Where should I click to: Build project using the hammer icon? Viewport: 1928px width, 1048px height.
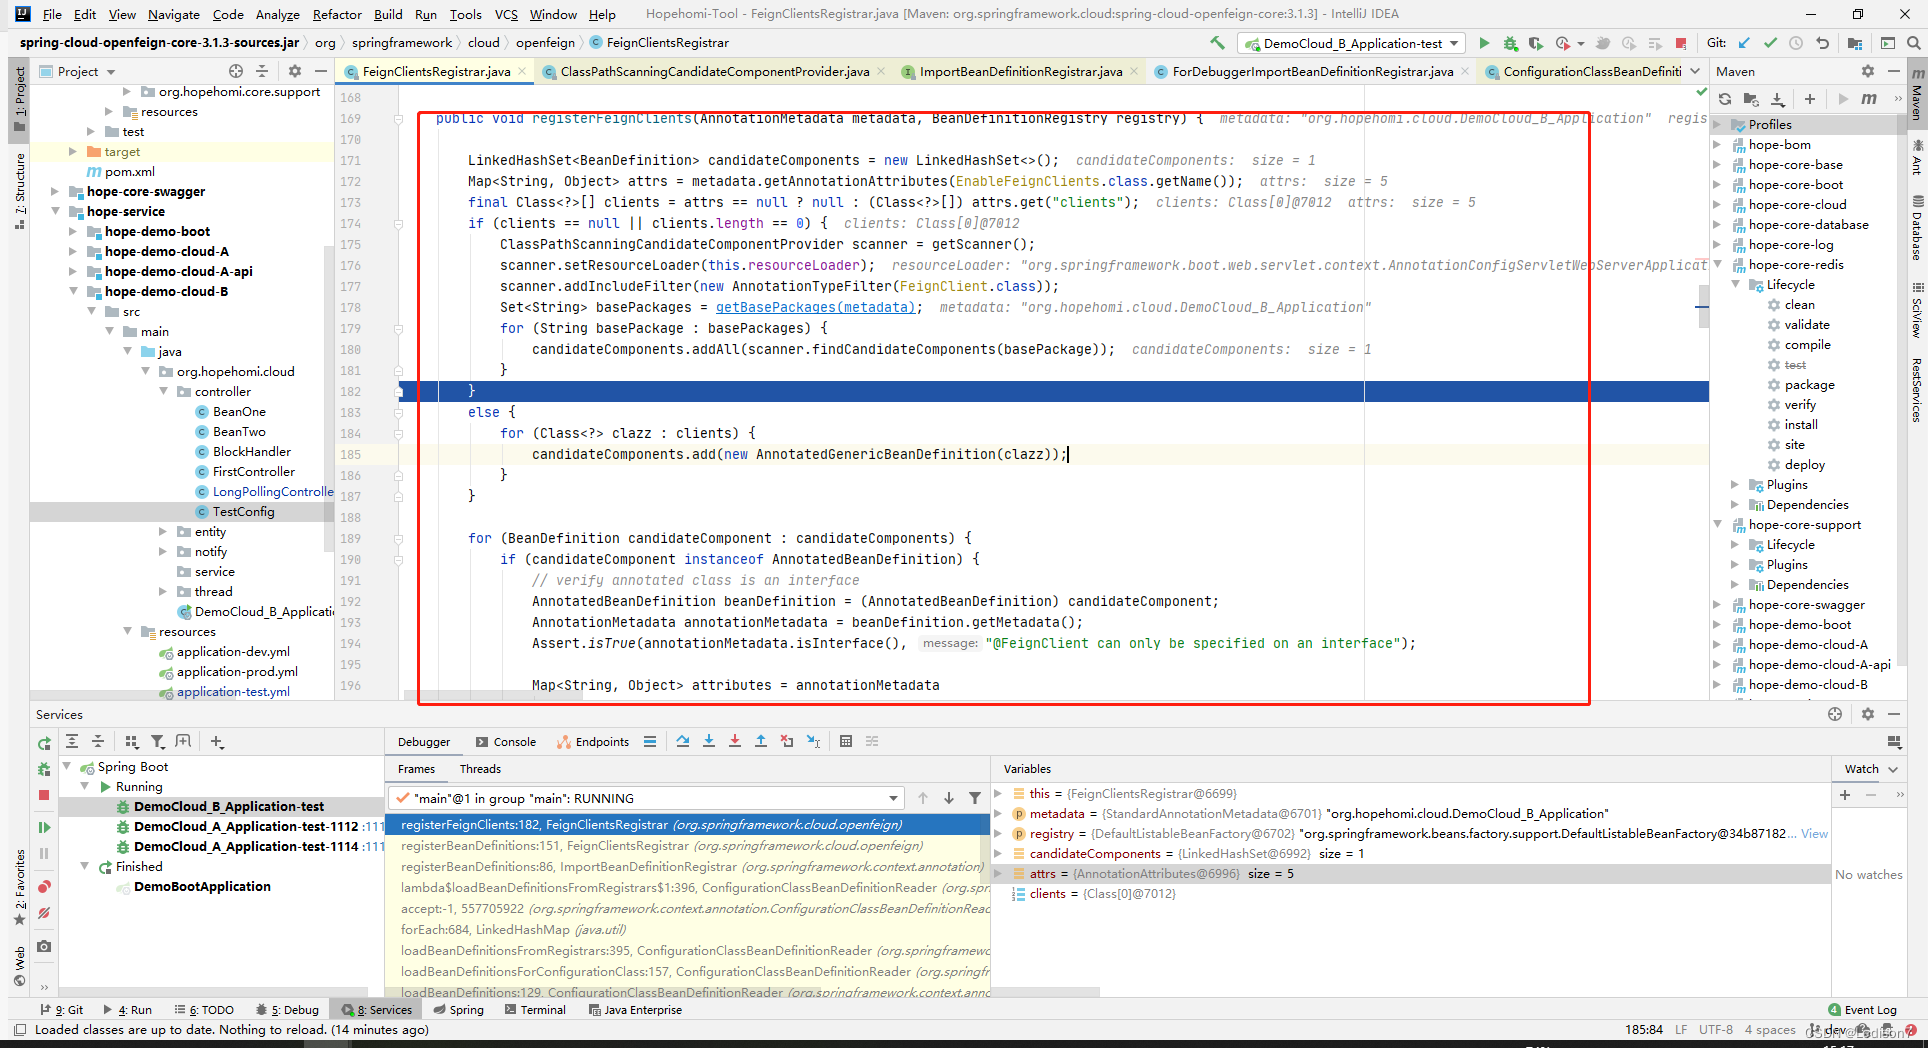[x=1217, y=43]
